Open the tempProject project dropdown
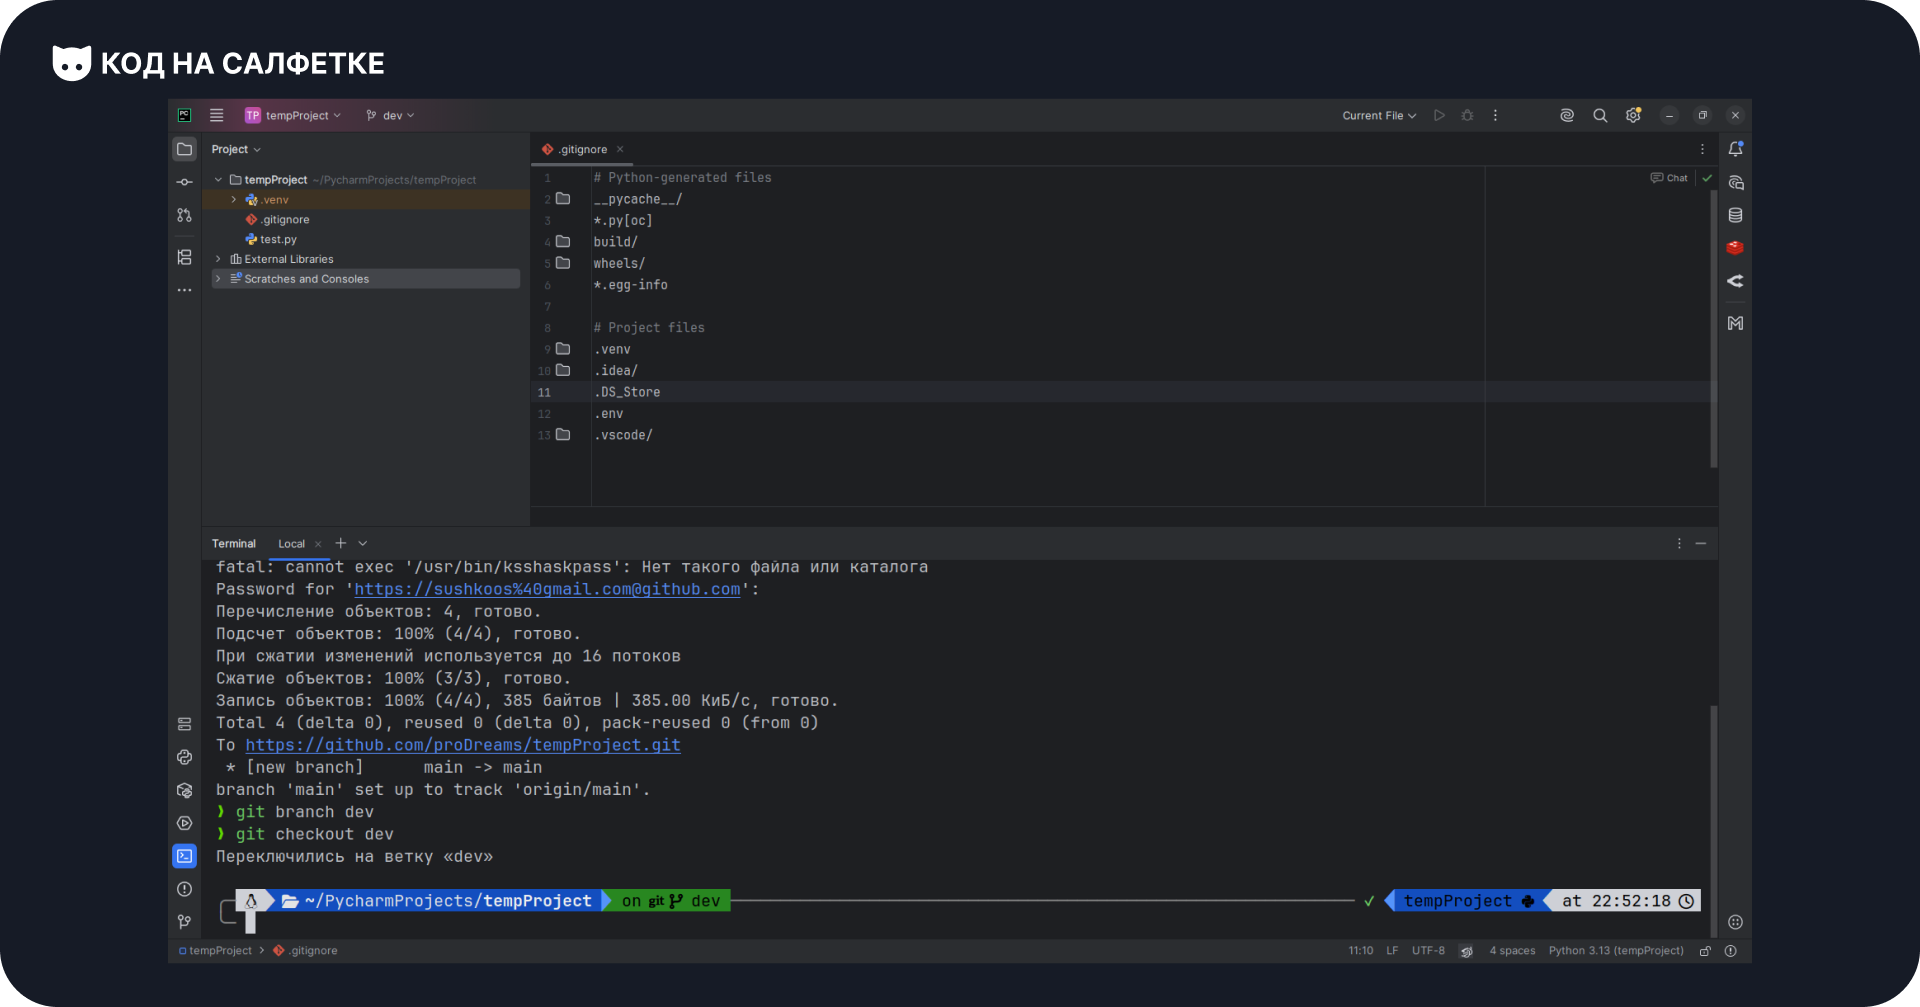The image size is (1920, 1007). tap(292, 115)
